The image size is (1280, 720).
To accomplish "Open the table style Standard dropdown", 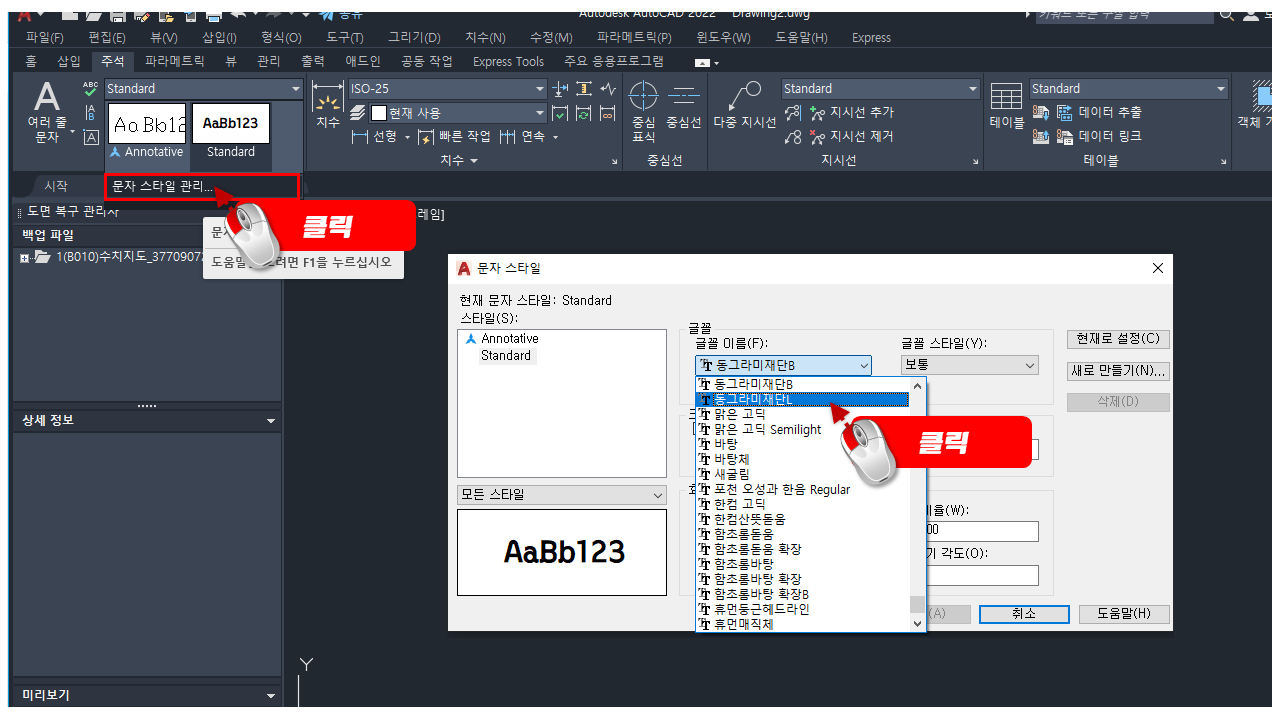I will coord(1129,89).
